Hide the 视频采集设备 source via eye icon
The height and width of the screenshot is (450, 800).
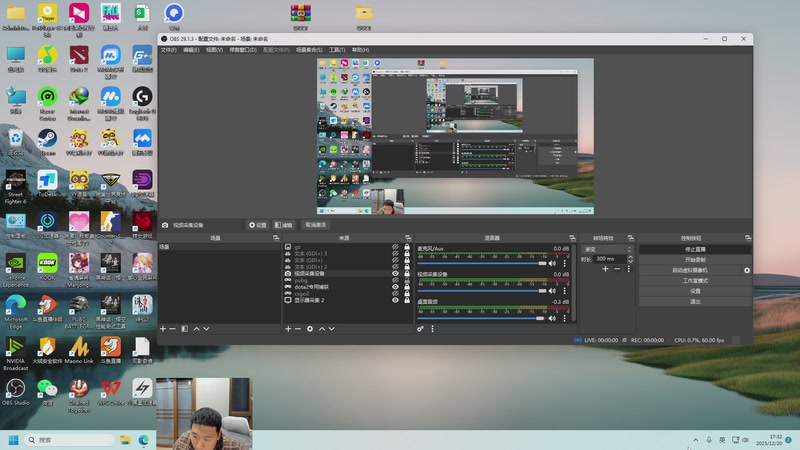(x=395, y=273)
